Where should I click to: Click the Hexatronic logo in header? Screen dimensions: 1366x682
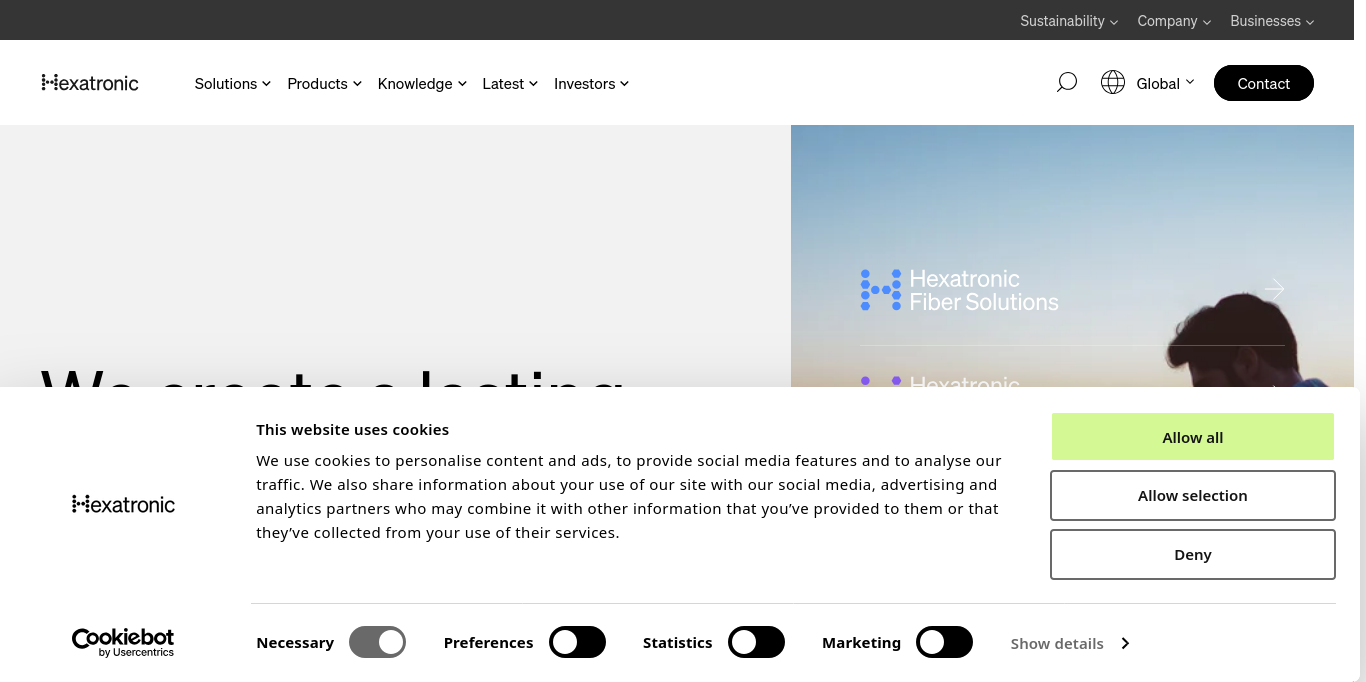pyautogui.click(x=90, y=83)
